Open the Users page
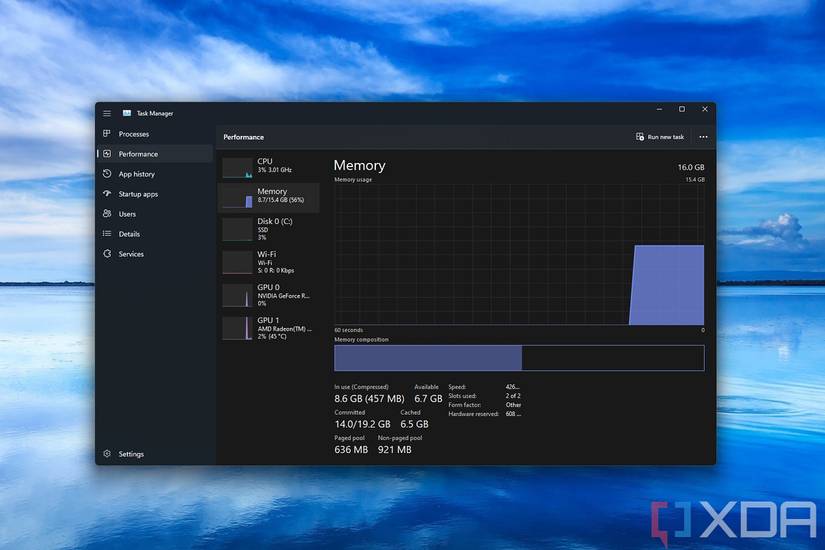The width and height of the screenshot is (825, 550). pos(127,214)
